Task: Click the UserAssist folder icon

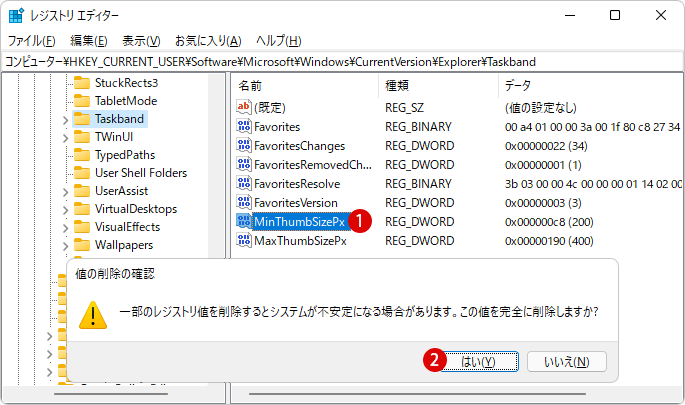Action: coord(82,190)
